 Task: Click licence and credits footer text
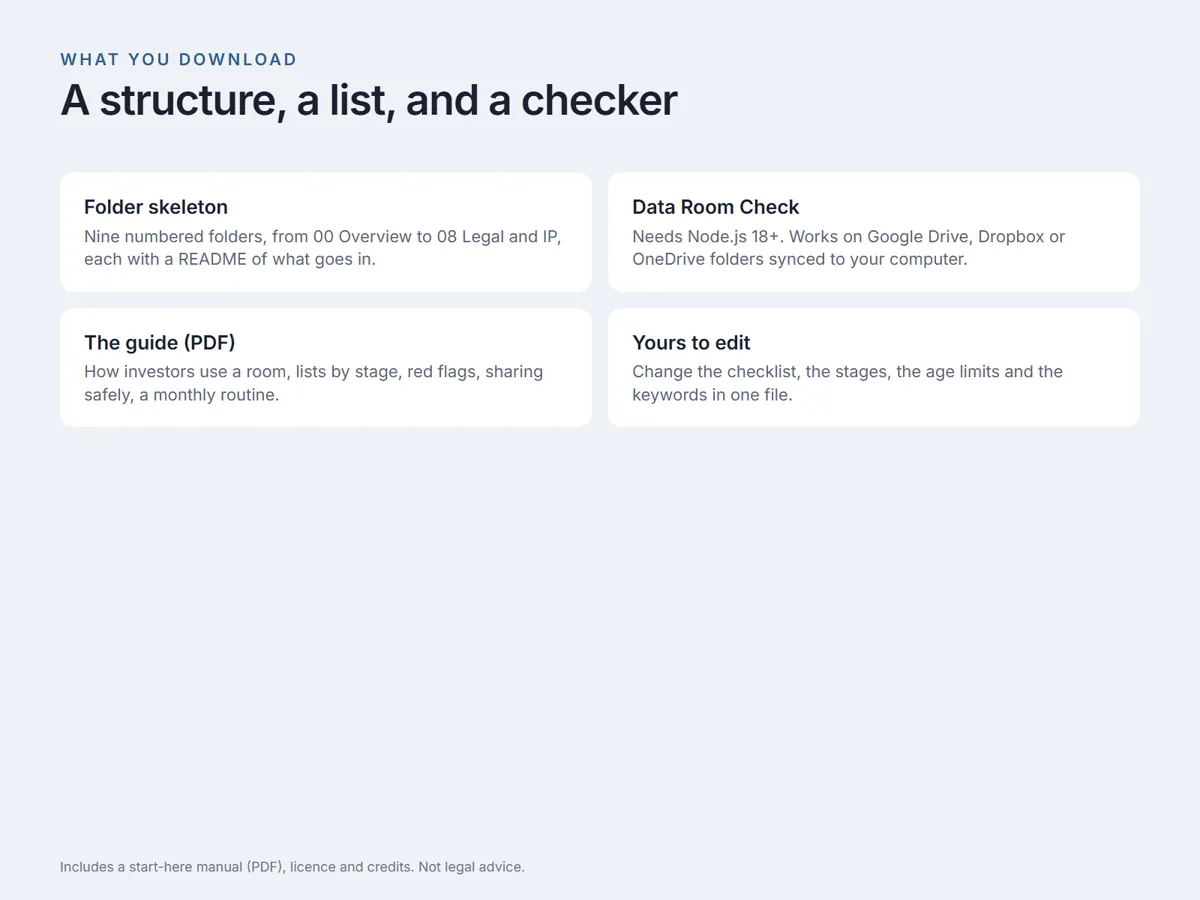351,867
